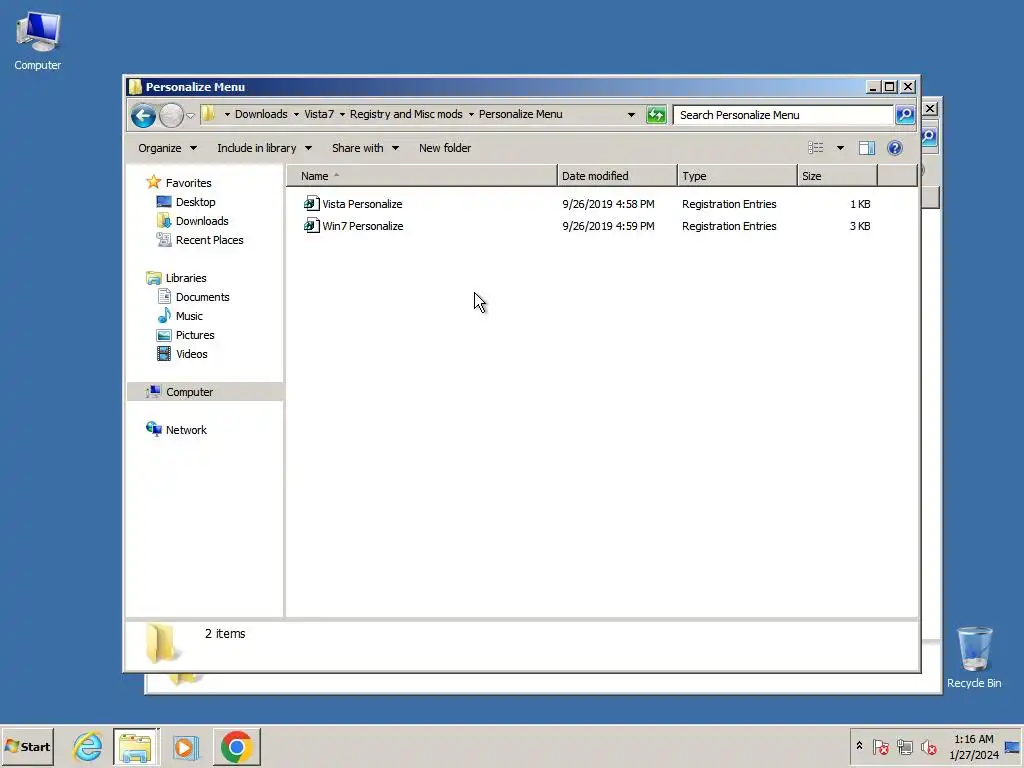Open the Start menu
Screen dimensions: 1024x768
(x=27, y=746)
